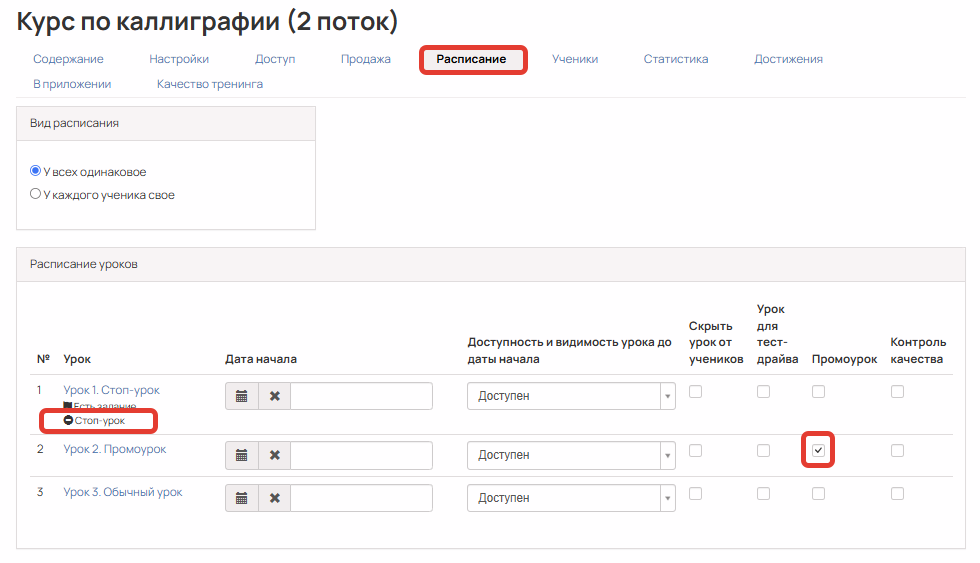Click the Расписание уроков panel header

491,264
